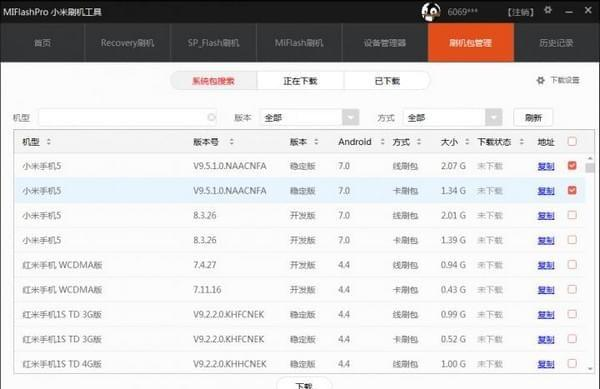Viewport: 600px width, 389px height.
Task: Copy link for 红米手机 WCDMA版 0.43 G
Action: [x=546, y=290]
